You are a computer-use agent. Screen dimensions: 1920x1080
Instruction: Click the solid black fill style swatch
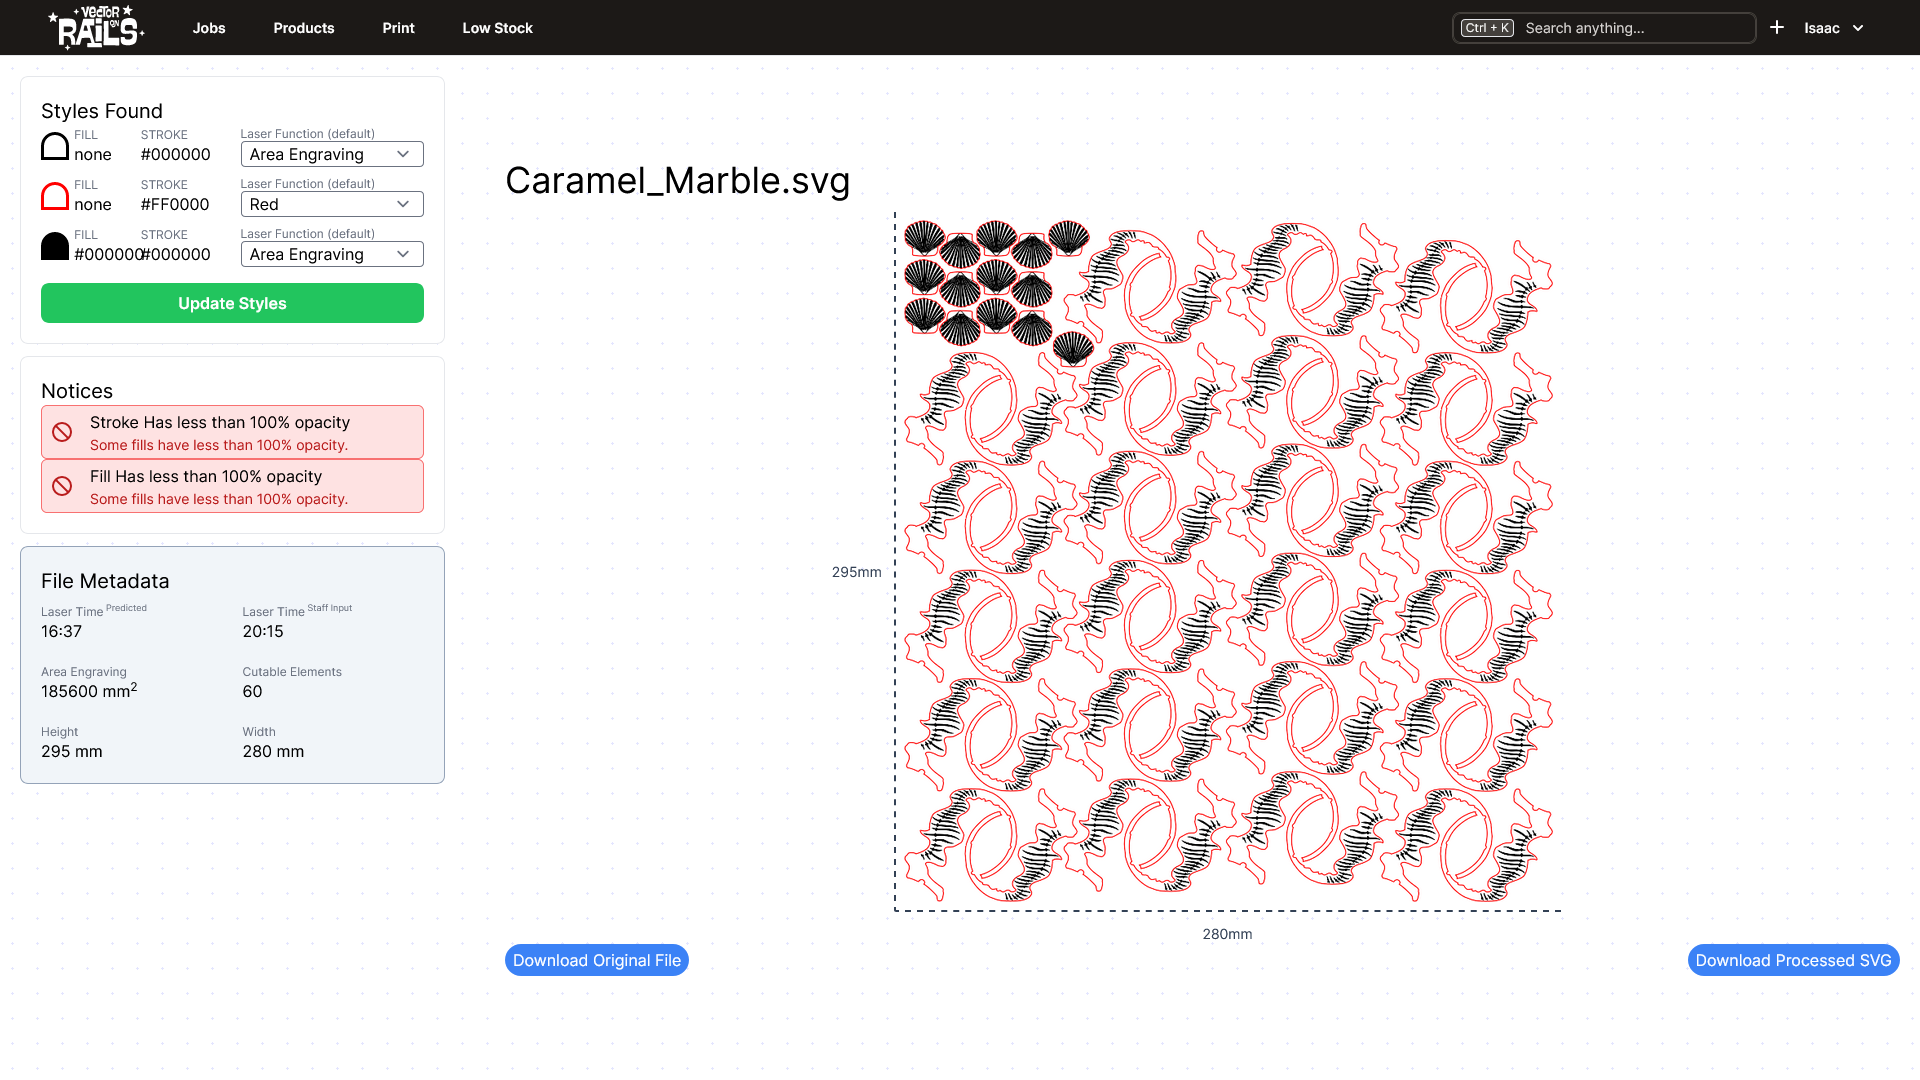[55, 246]
